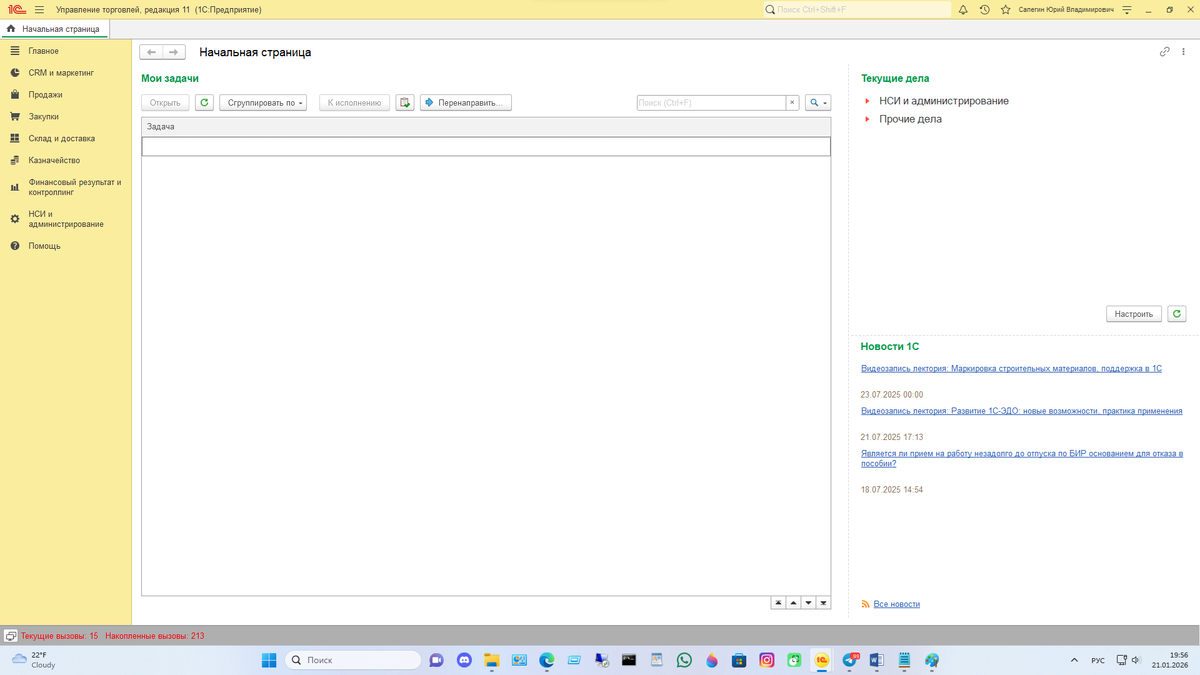Open the Помощь section
The width and height of the screenshot is (1200, 675).
pyautogui.click(x=44, y=246)
